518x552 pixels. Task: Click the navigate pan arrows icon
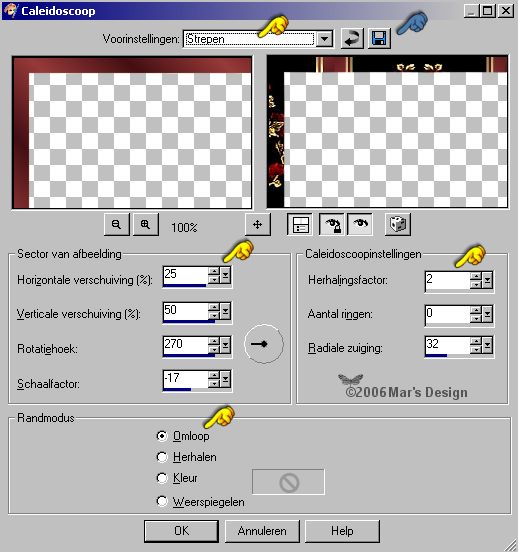pos(258,224)
